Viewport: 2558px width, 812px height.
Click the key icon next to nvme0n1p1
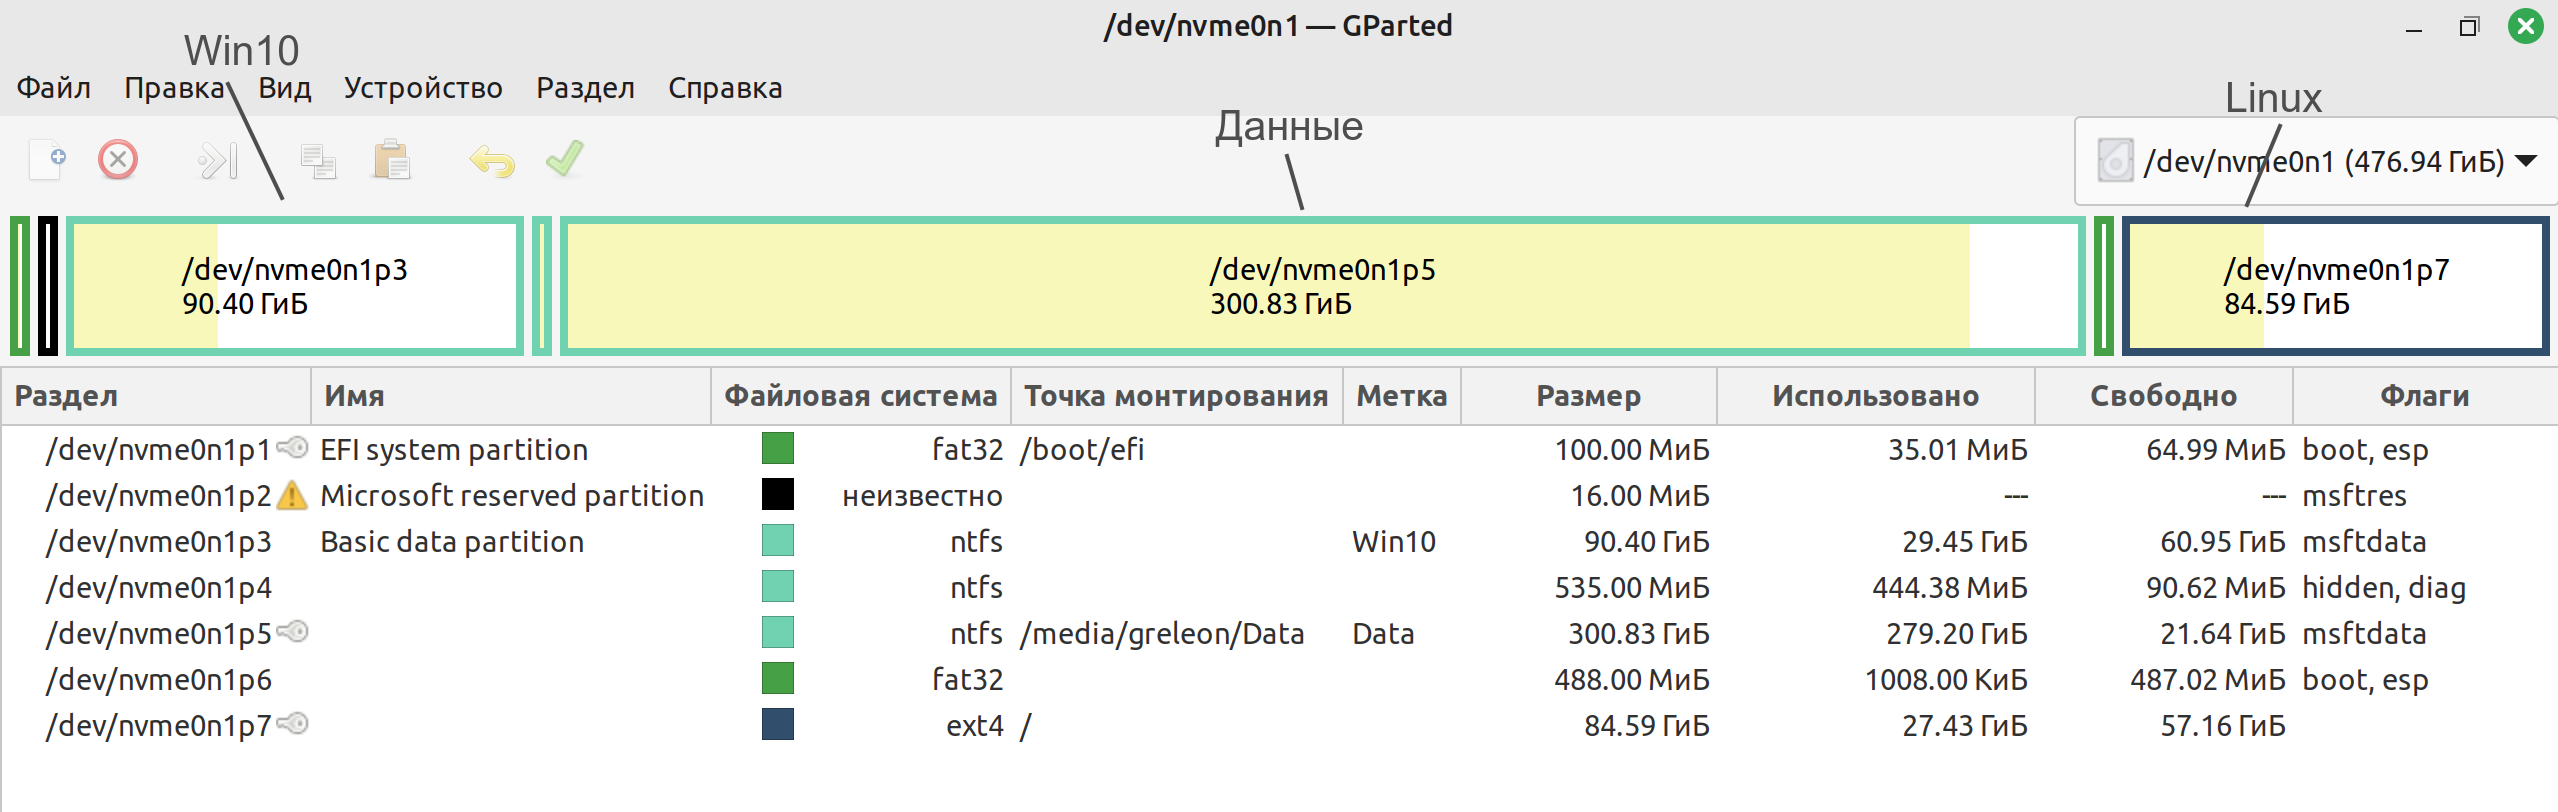(292, 447)
